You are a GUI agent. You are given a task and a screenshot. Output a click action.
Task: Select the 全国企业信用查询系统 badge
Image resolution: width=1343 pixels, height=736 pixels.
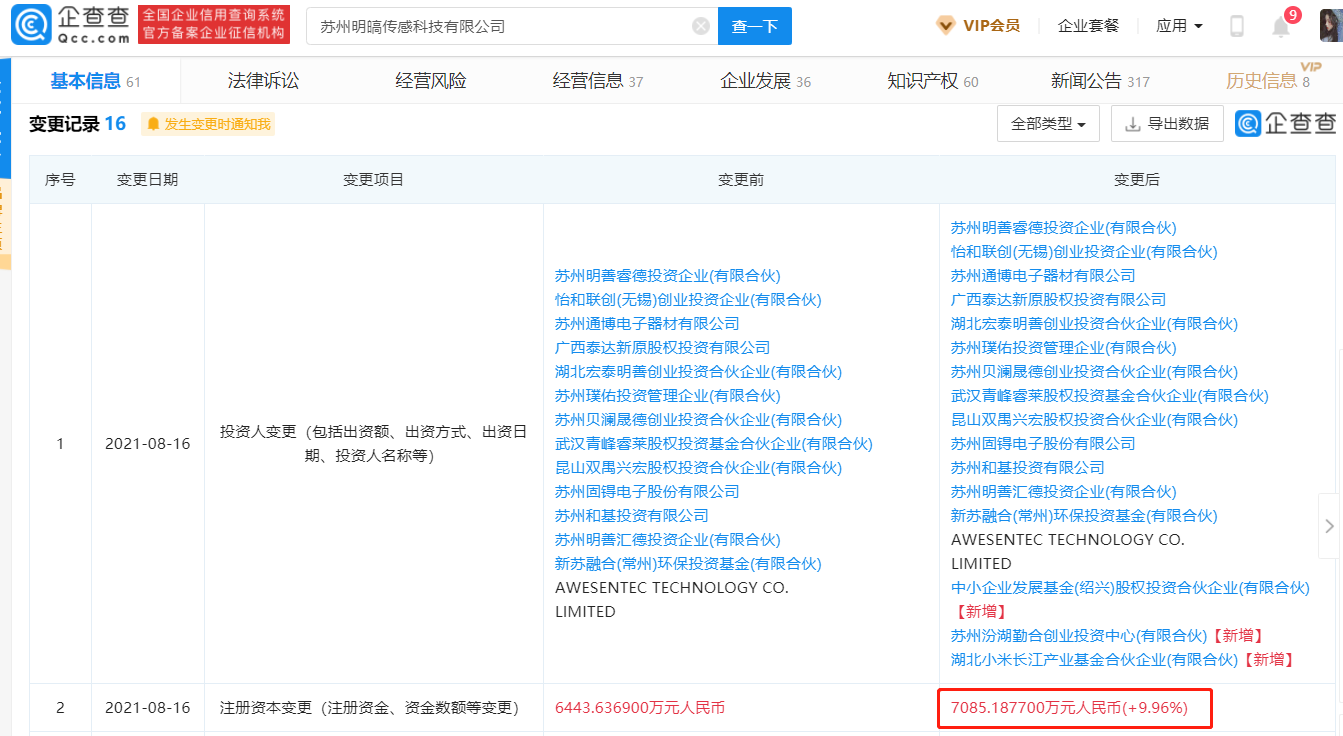[x=213, y=25]
